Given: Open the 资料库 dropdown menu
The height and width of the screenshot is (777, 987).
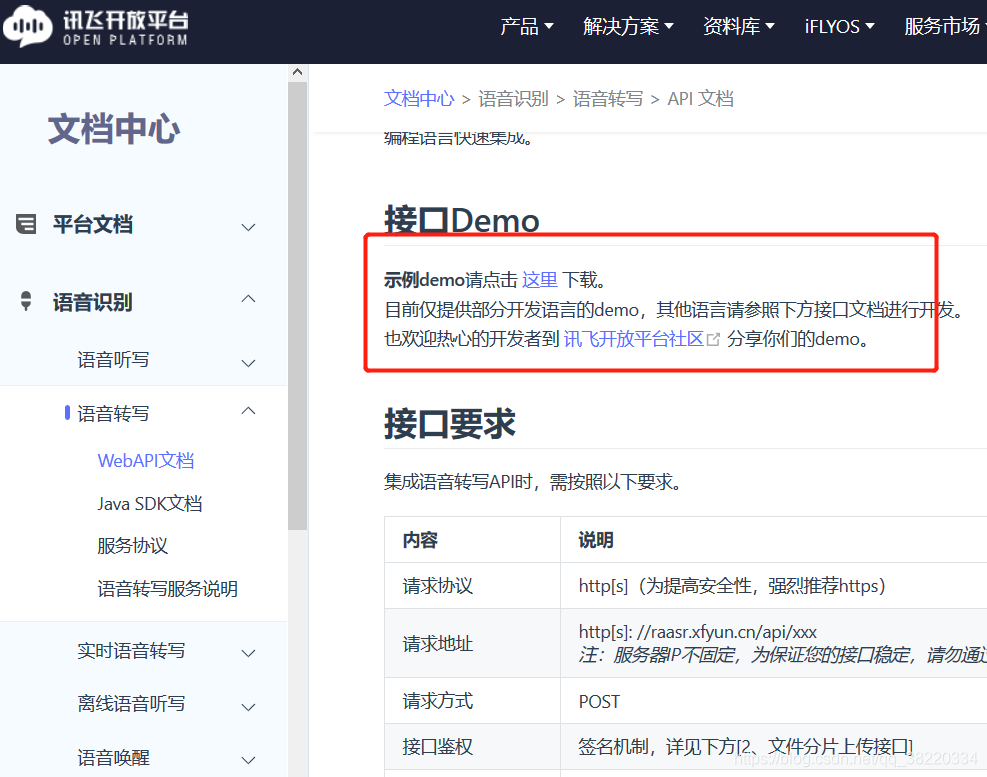Looking at the screenshot, I should click(738, 26).
